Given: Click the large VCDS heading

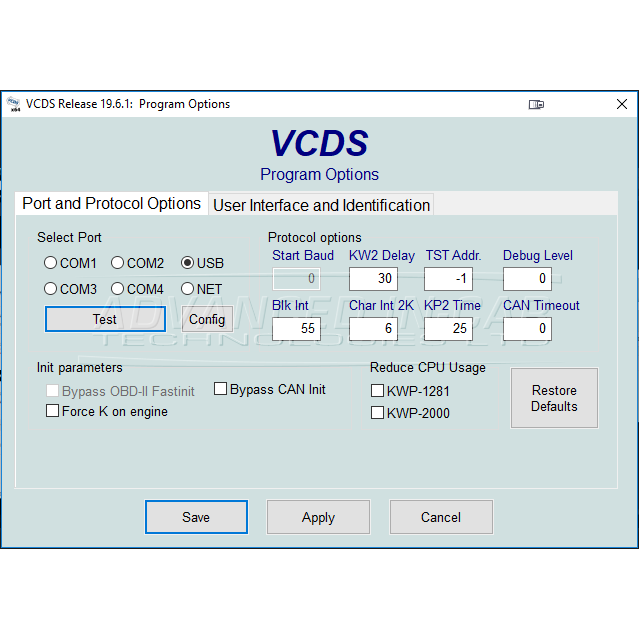Looking at the screenshot, I should coord(320,143).
